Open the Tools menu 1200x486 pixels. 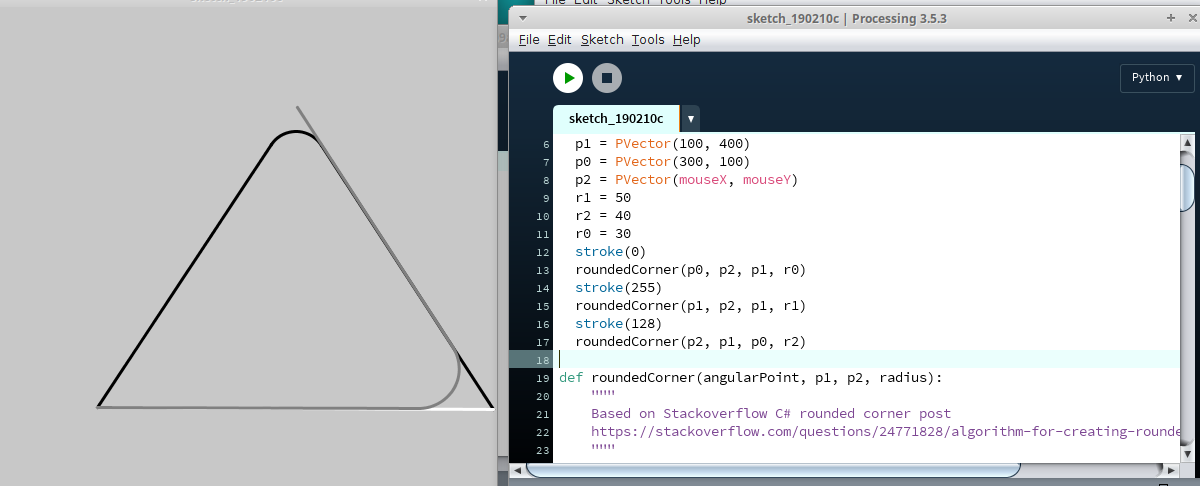pyautogui.click(x=648, y=40)
